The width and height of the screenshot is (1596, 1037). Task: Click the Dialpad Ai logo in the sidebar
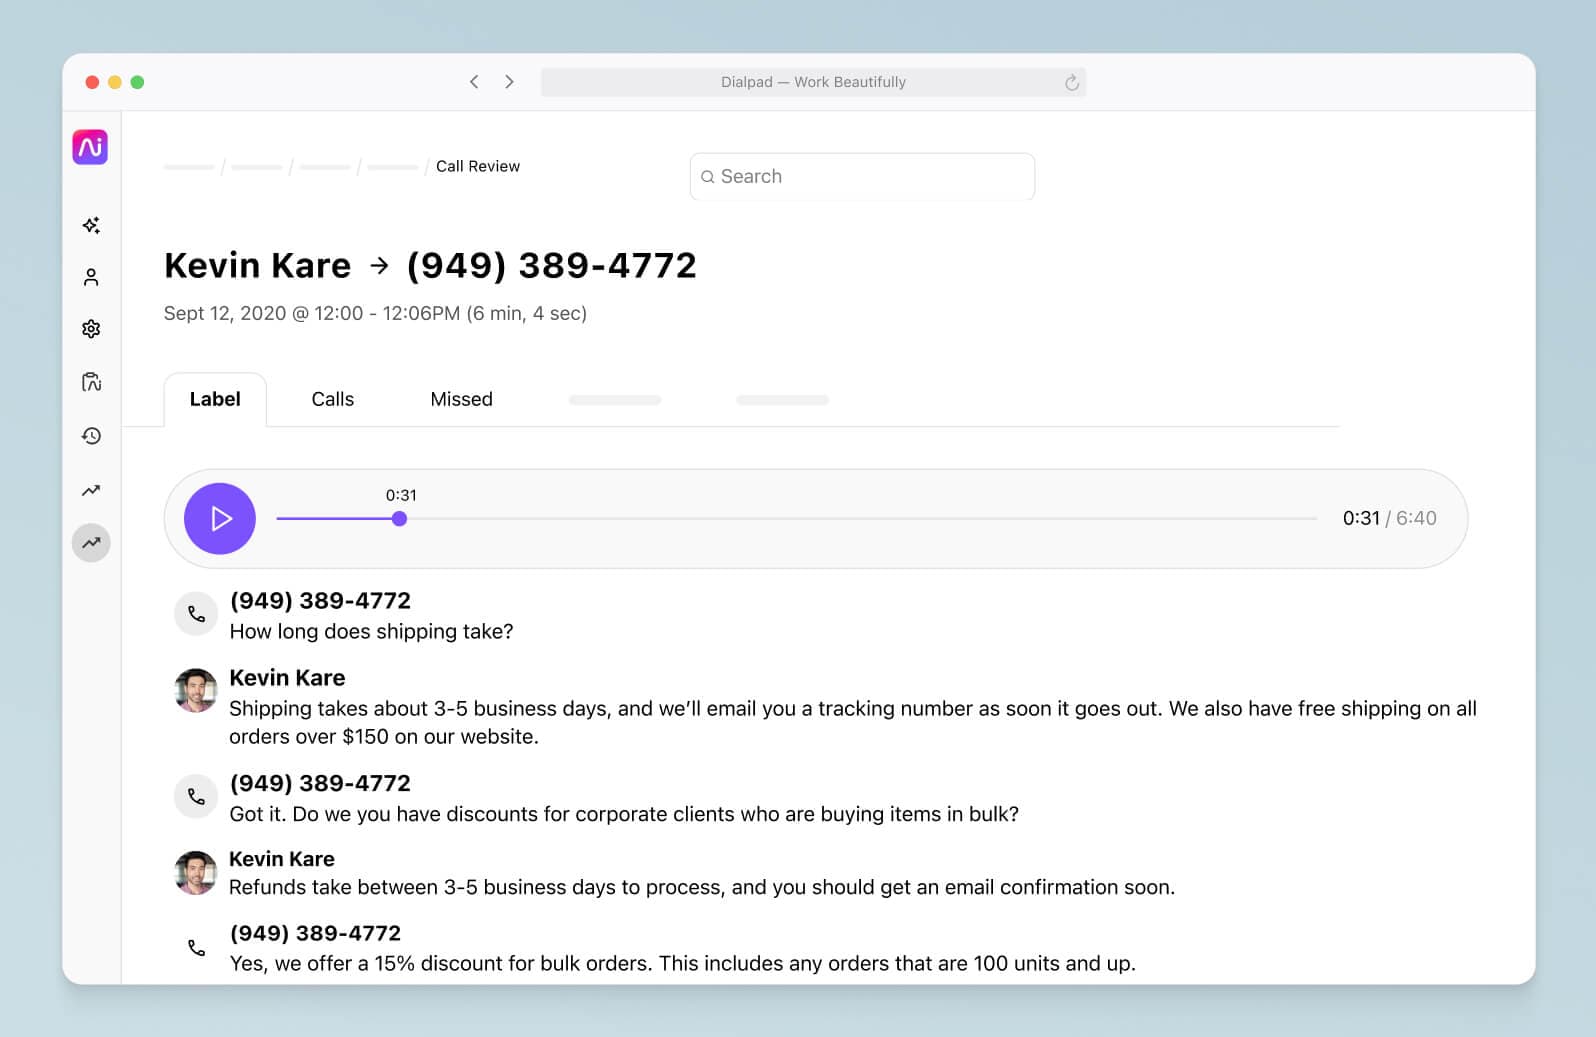pyautogui.click(x=90, y=147)
